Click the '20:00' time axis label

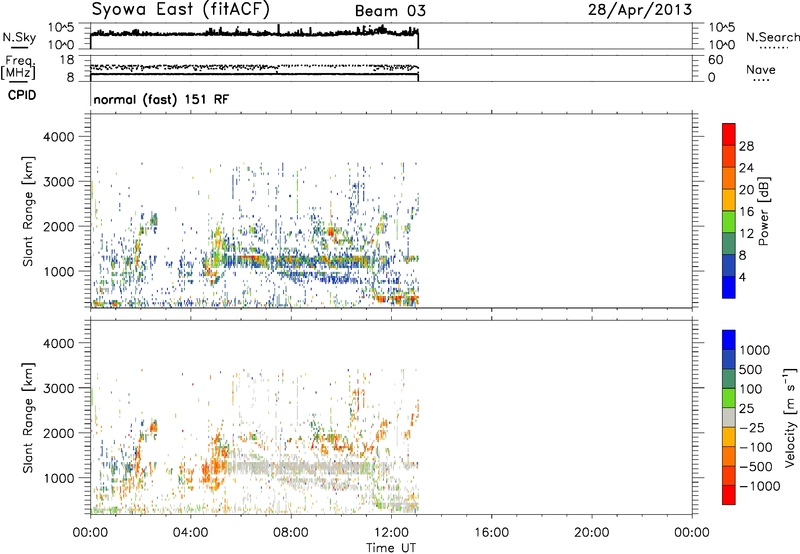591,533
